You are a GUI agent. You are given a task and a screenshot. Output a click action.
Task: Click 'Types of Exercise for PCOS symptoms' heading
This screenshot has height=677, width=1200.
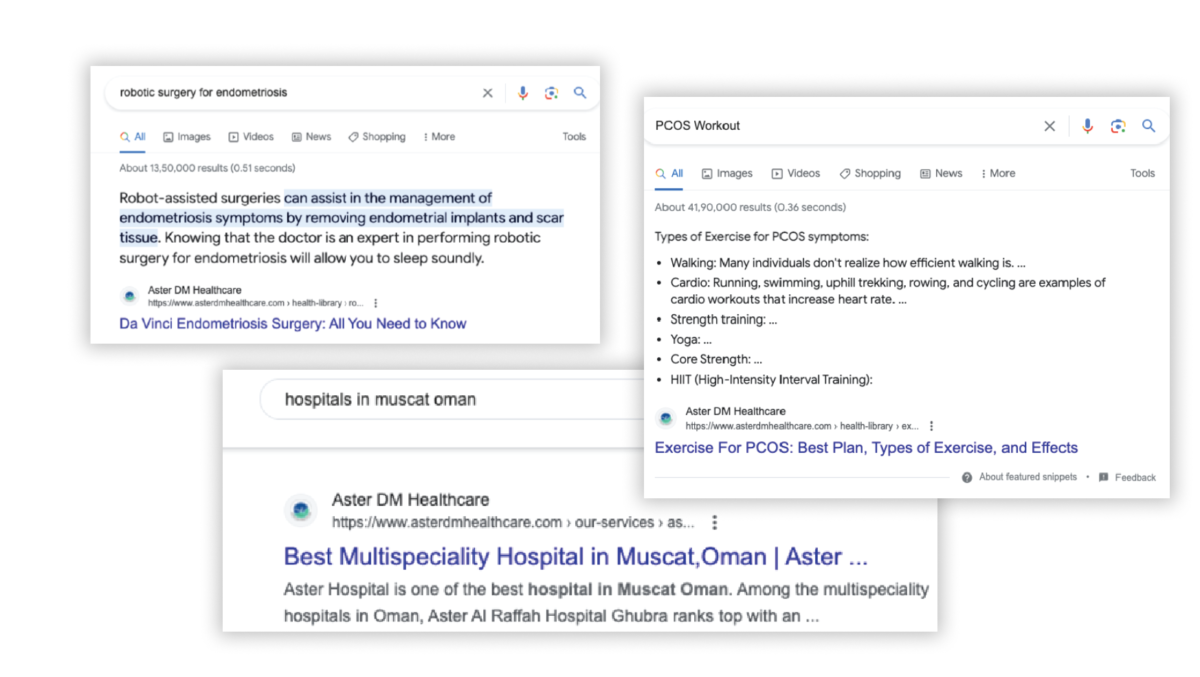point(762,237)
